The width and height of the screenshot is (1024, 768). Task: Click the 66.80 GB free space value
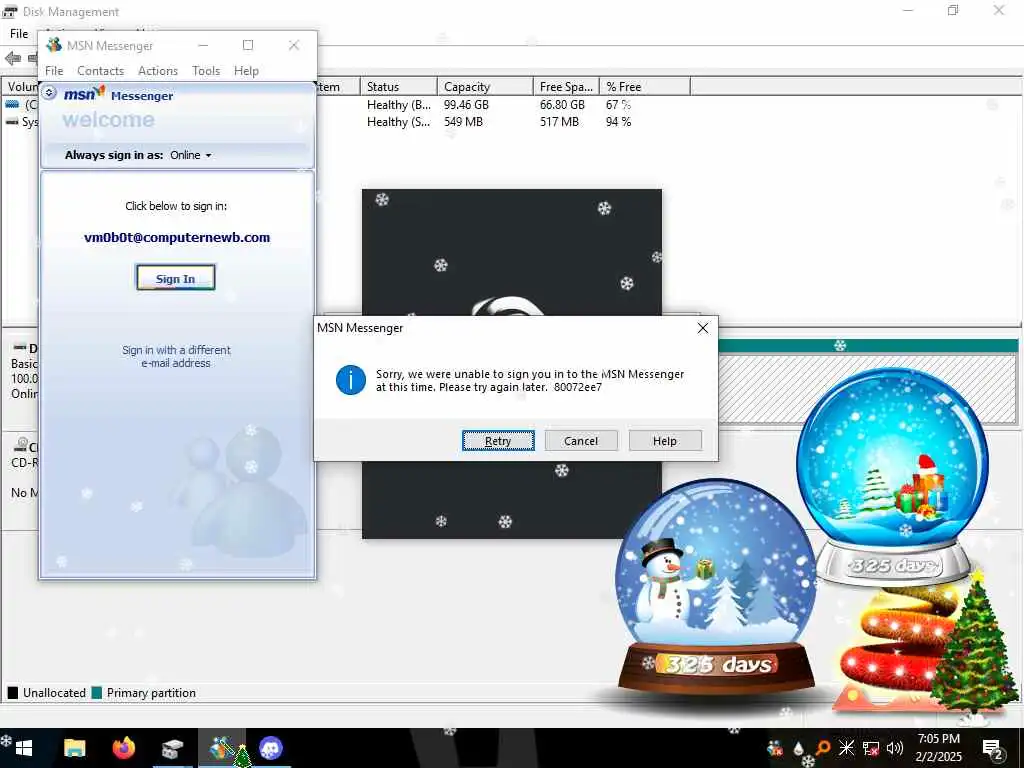(562, 104)
